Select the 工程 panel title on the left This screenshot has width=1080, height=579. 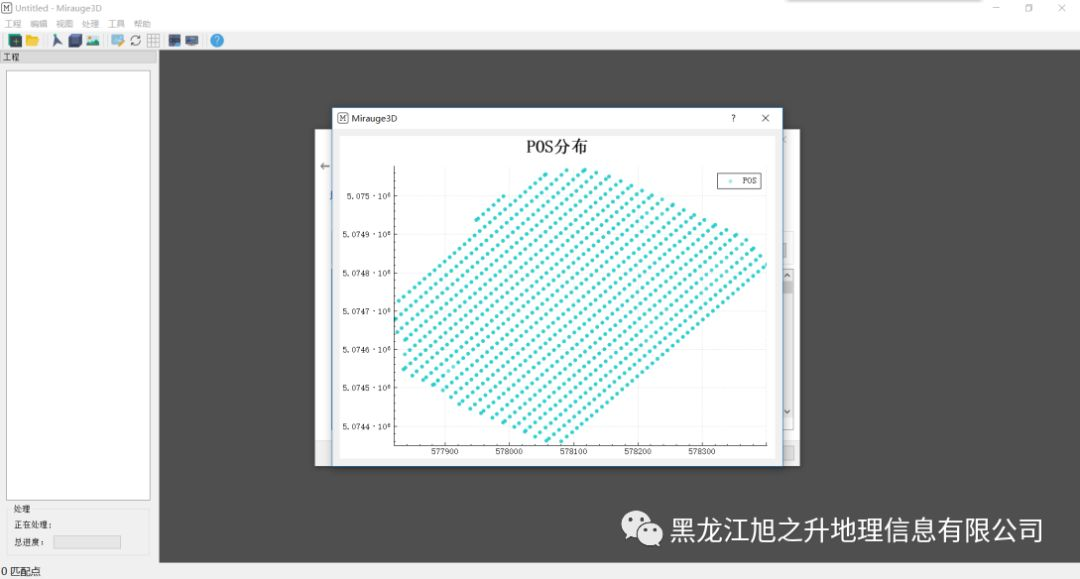12,57
